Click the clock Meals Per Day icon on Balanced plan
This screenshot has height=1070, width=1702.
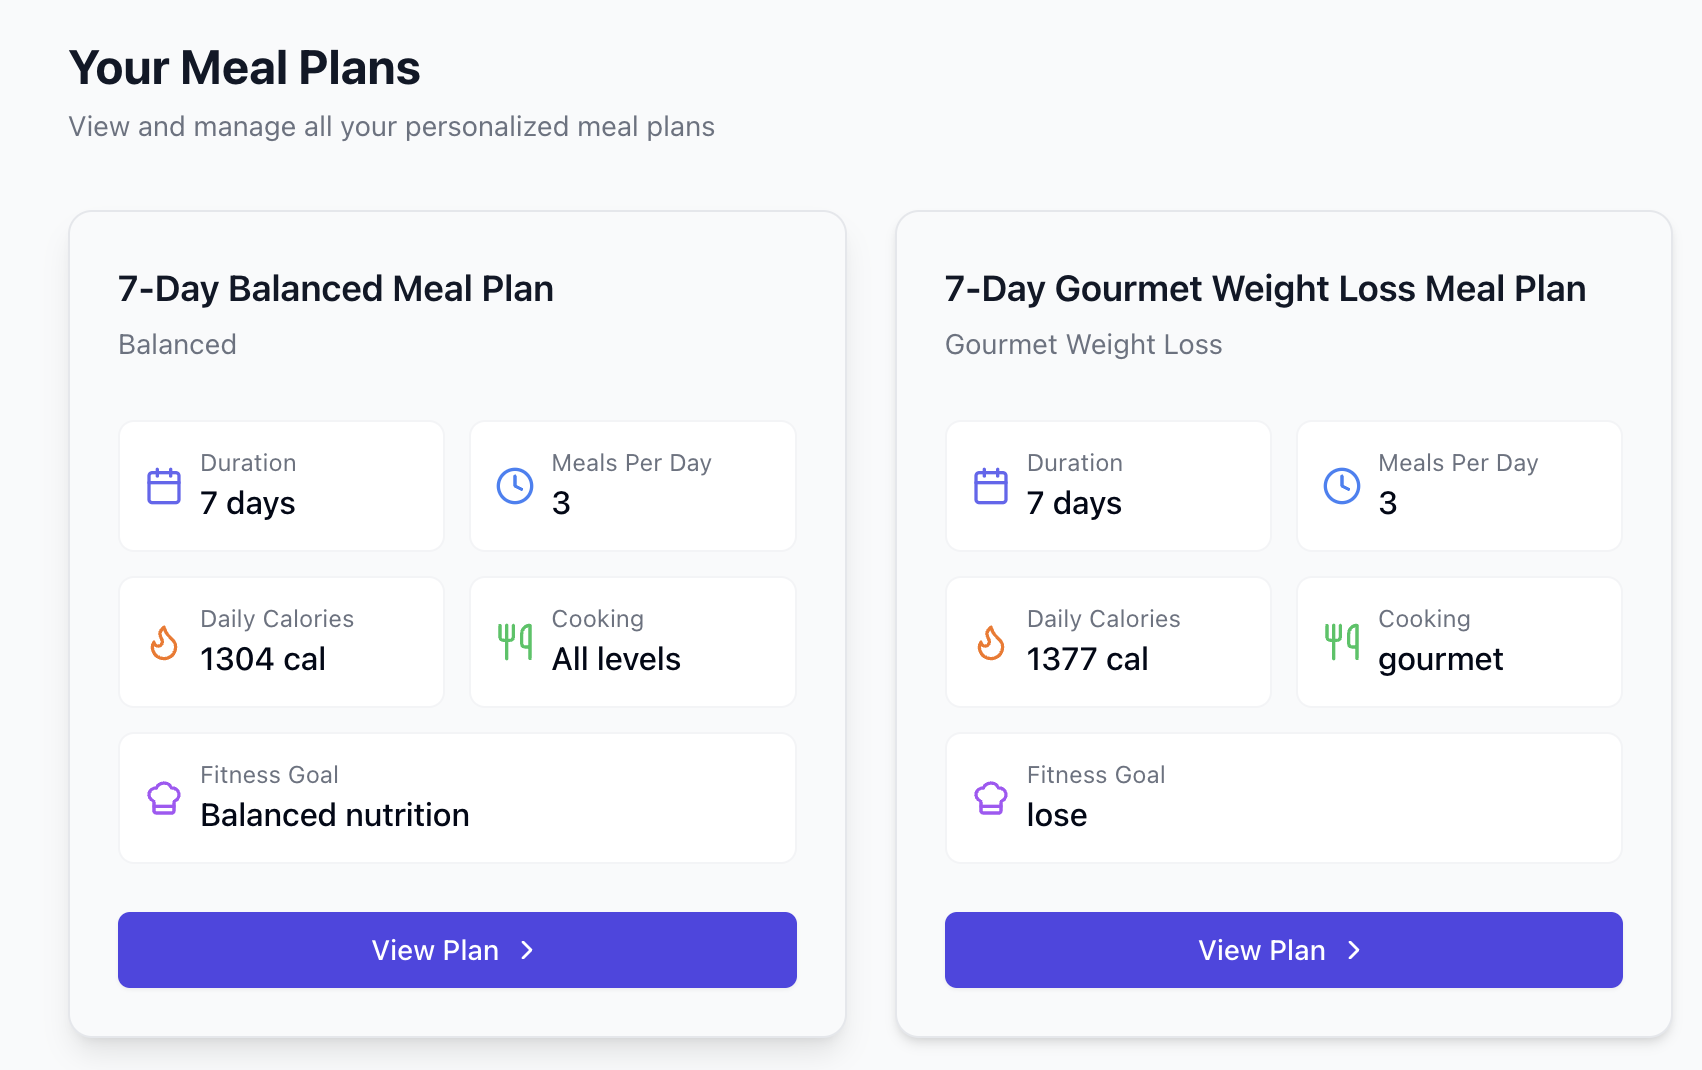pyautogui.click(x=515, y=486)
